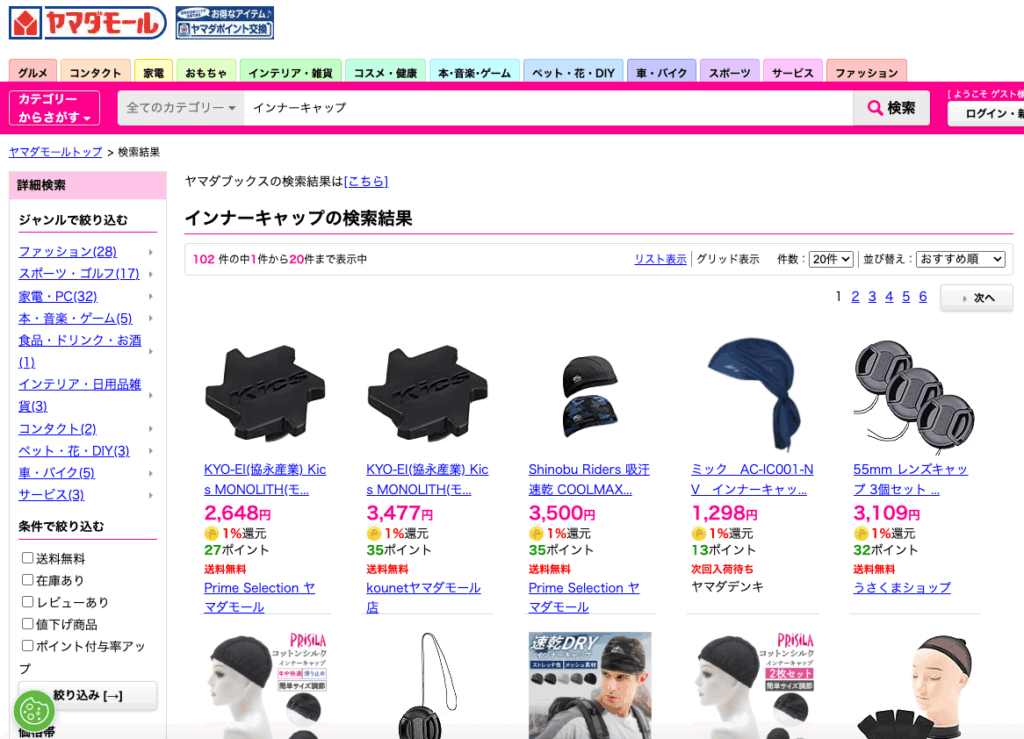Open the first Kics MONOLITH product image

tap(265, 394)
